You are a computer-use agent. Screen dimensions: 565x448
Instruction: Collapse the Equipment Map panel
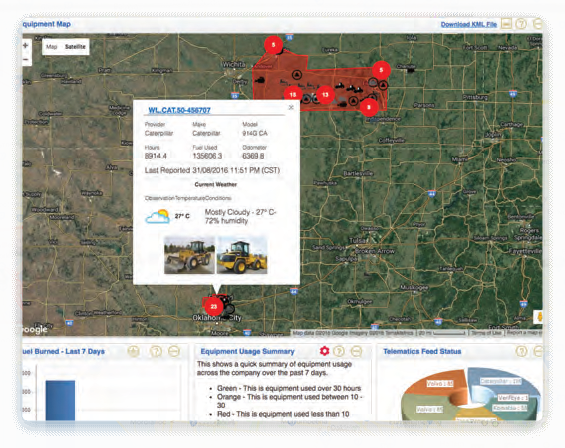pos(538,24)
